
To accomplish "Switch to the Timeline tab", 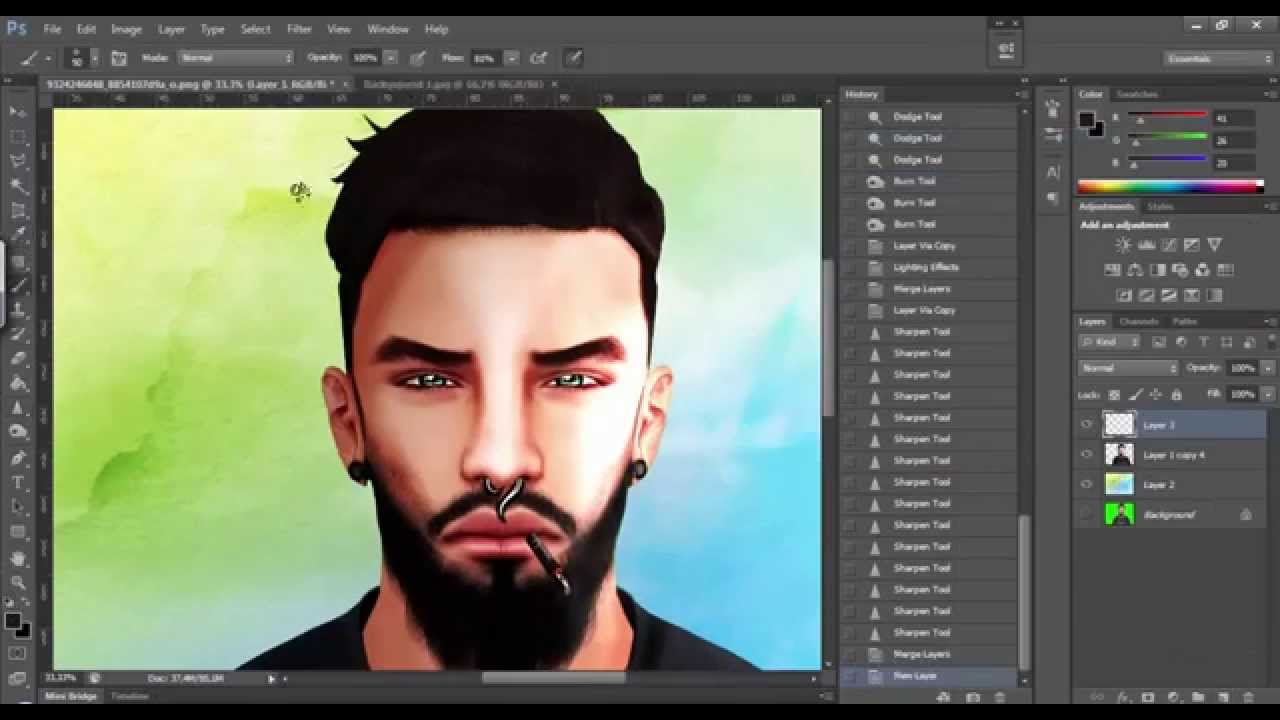I will [x=130, y=696].
